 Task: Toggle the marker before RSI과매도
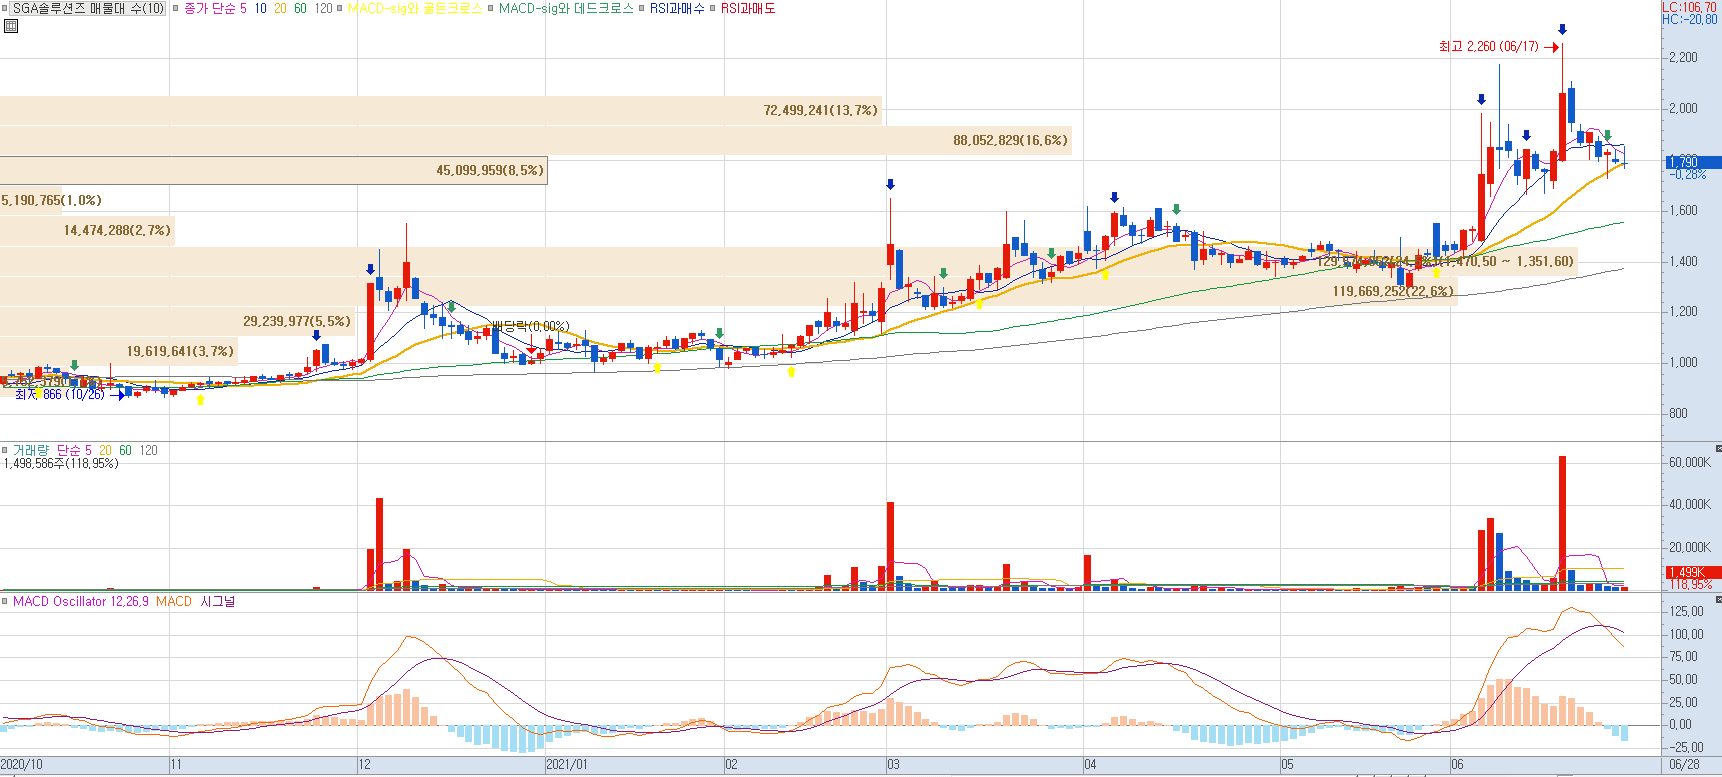point(713,8)
